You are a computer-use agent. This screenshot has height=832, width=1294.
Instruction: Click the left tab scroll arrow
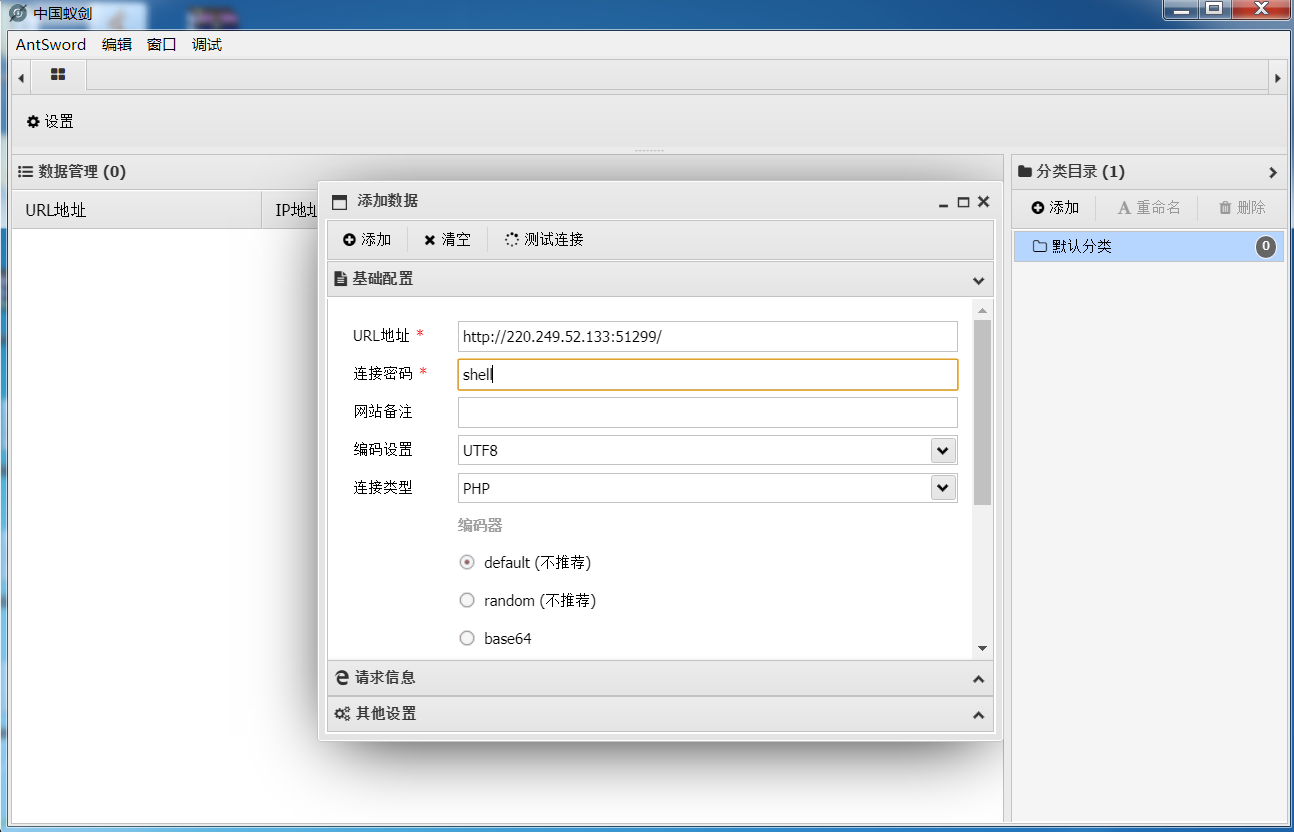(x=21, y=77)
